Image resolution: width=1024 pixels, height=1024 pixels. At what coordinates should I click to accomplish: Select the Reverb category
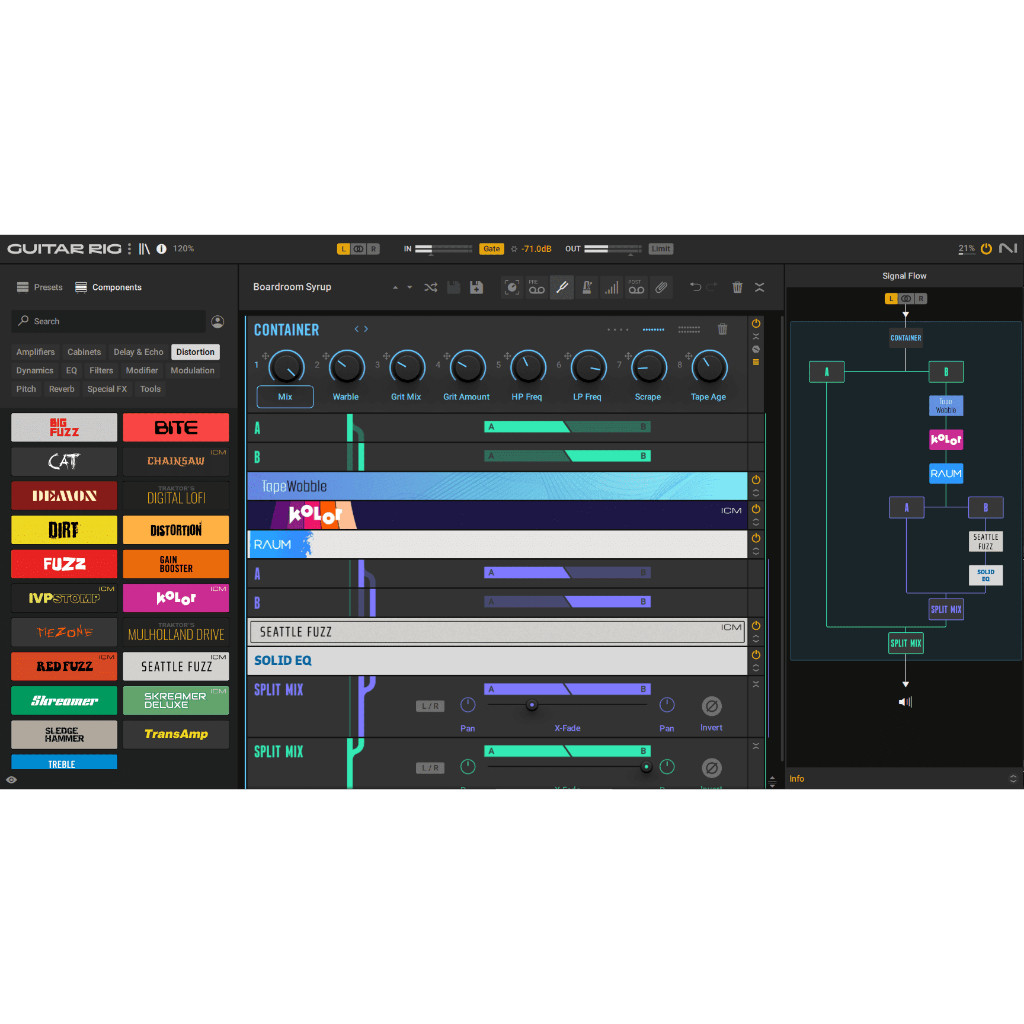[61, 389]
